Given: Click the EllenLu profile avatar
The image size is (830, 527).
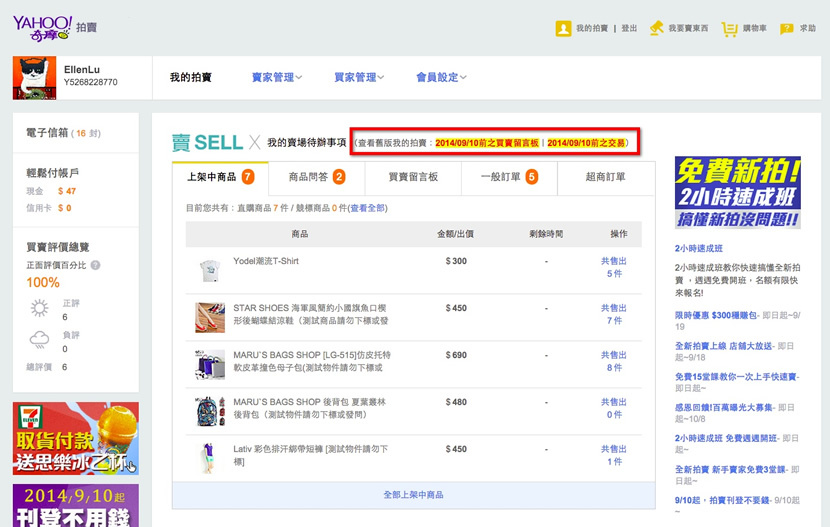Looking at the screenshot, I should point(34,77).
